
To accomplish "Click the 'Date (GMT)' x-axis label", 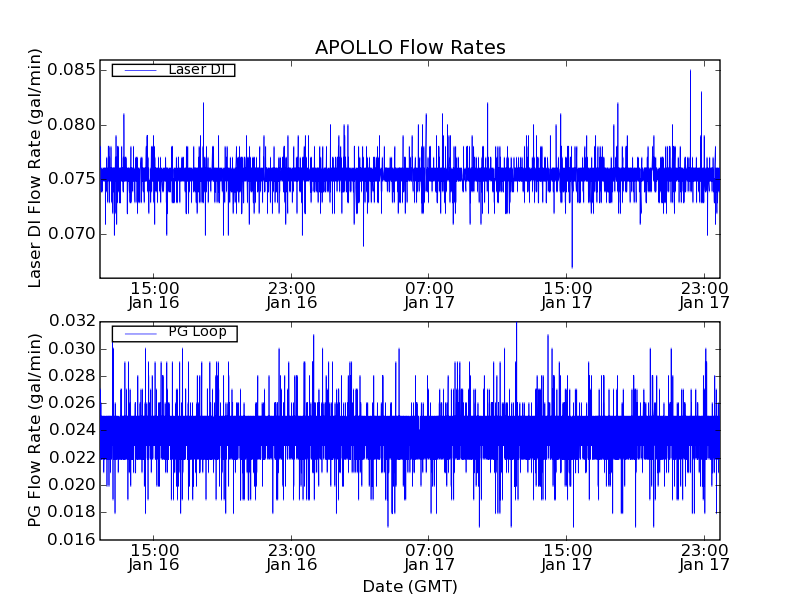I will [410, 586].
